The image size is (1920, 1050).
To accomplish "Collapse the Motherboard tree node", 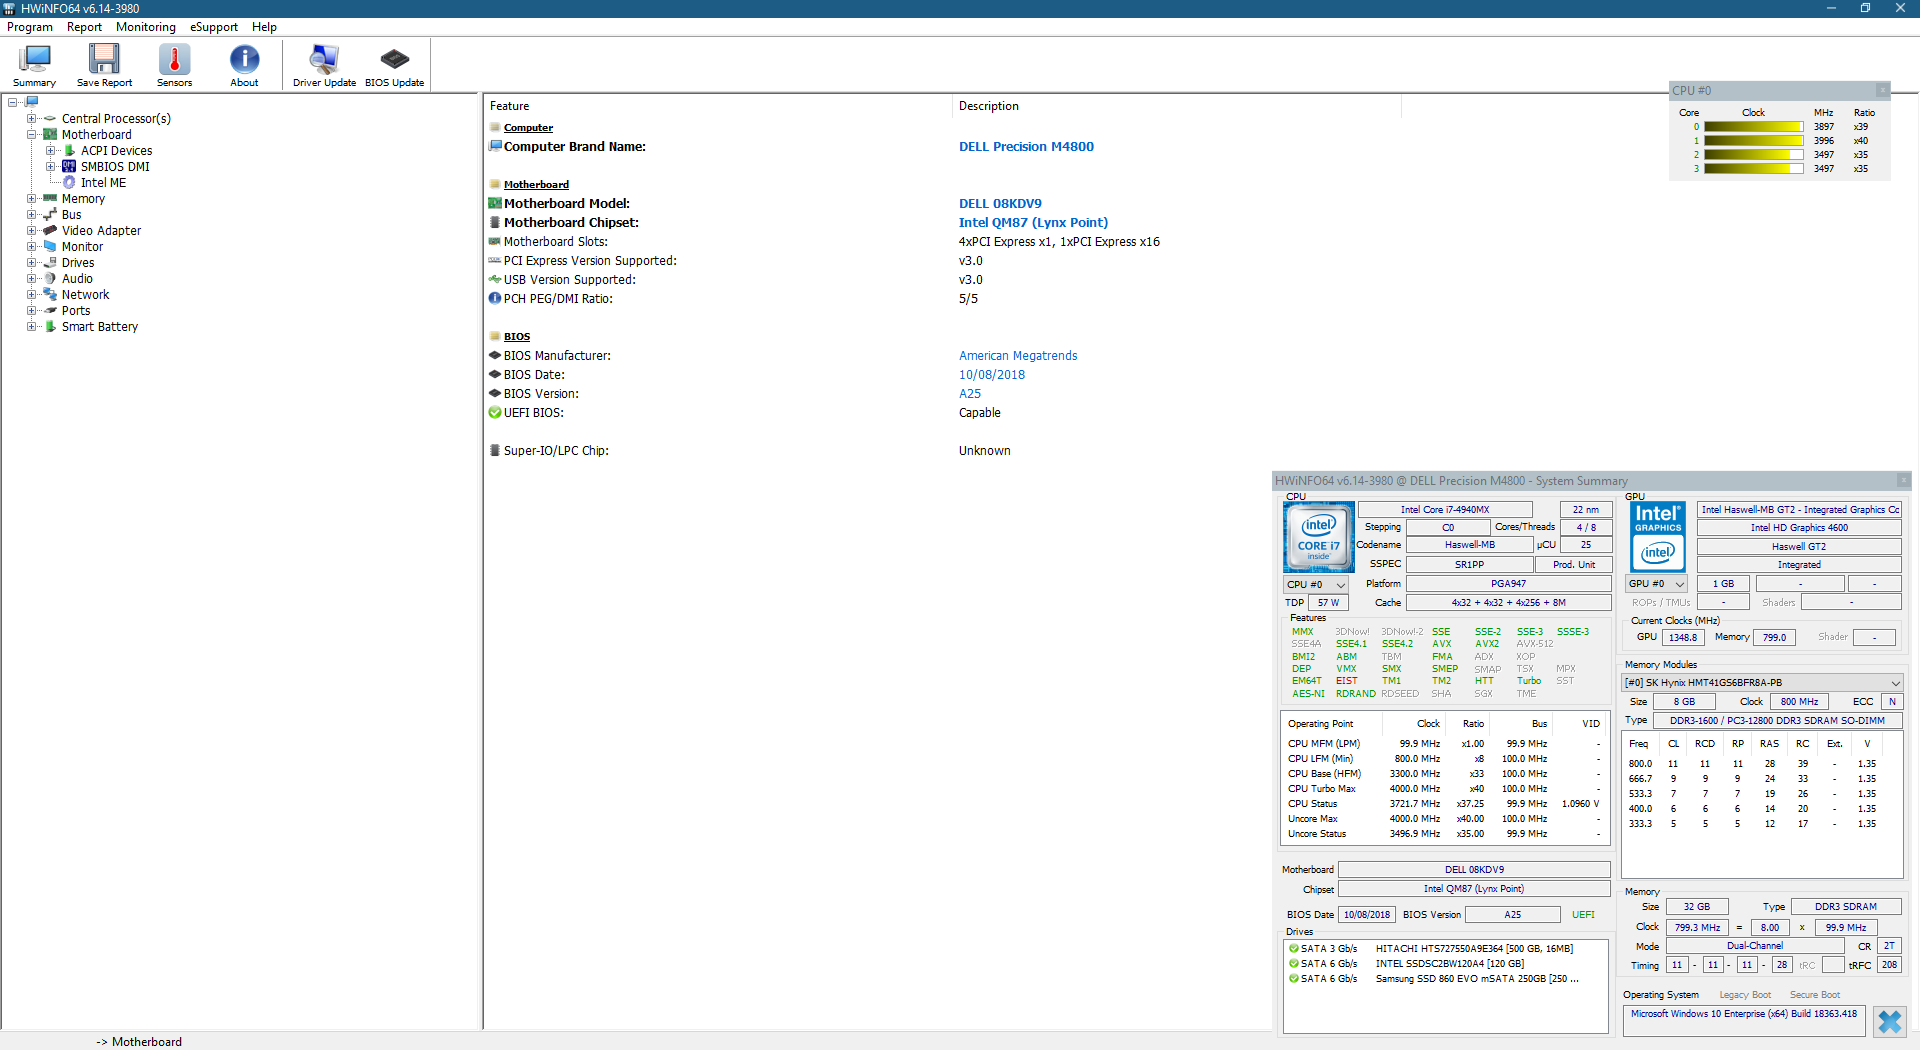I will tap(31, 135).
